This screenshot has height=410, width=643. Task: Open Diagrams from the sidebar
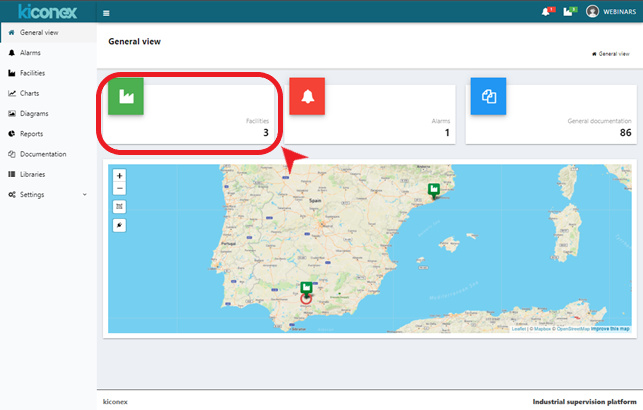(x=34, y=113)
